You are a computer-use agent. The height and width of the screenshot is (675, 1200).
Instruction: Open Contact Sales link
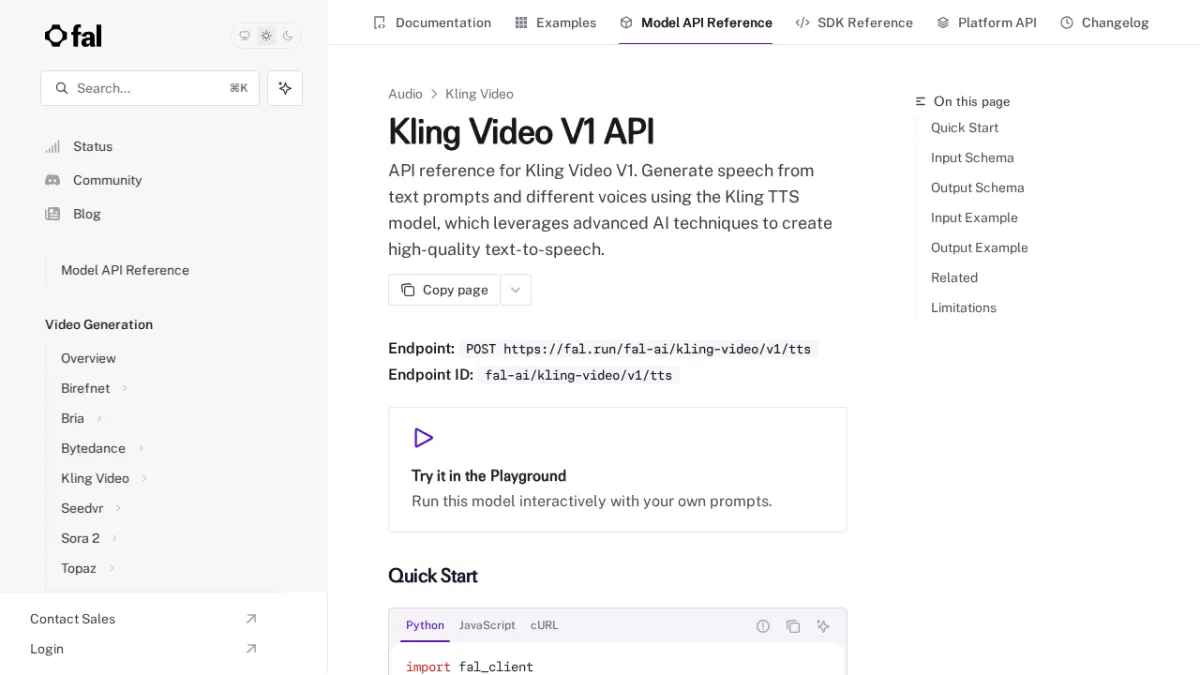(x=143, y=619)
